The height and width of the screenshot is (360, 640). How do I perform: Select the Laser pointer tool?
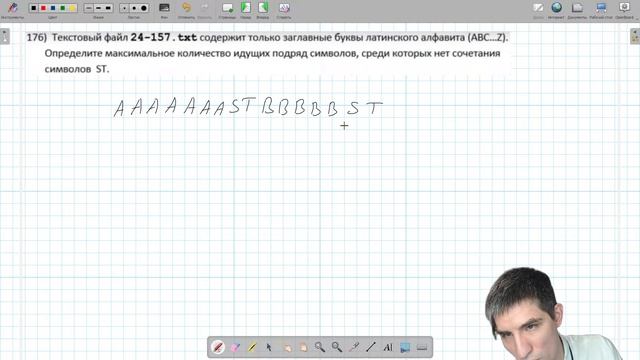(354, 347)
